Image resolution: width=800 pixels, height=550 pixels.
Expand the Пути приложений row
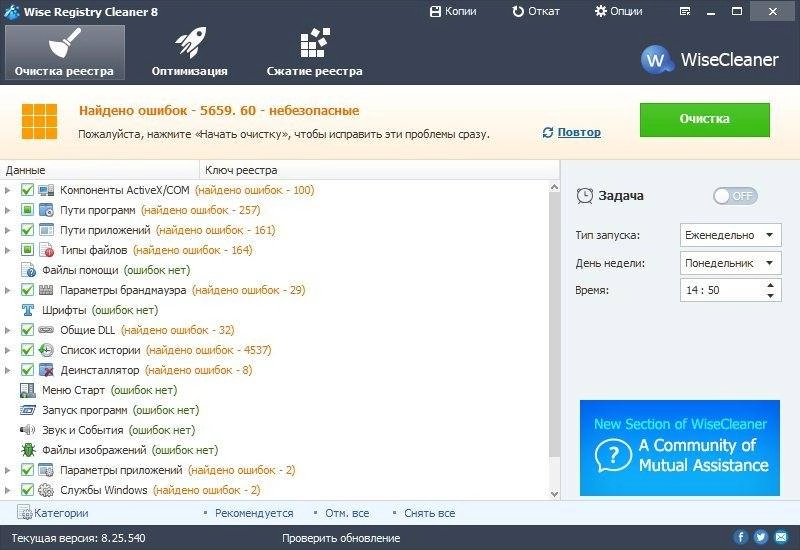7,230
